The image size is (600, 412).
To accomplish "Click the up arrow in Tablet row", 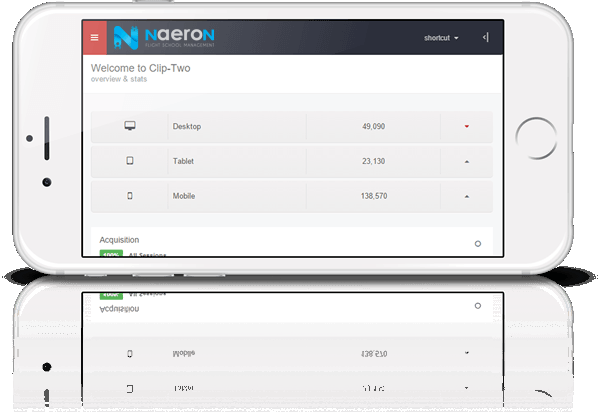I will 466,161.
